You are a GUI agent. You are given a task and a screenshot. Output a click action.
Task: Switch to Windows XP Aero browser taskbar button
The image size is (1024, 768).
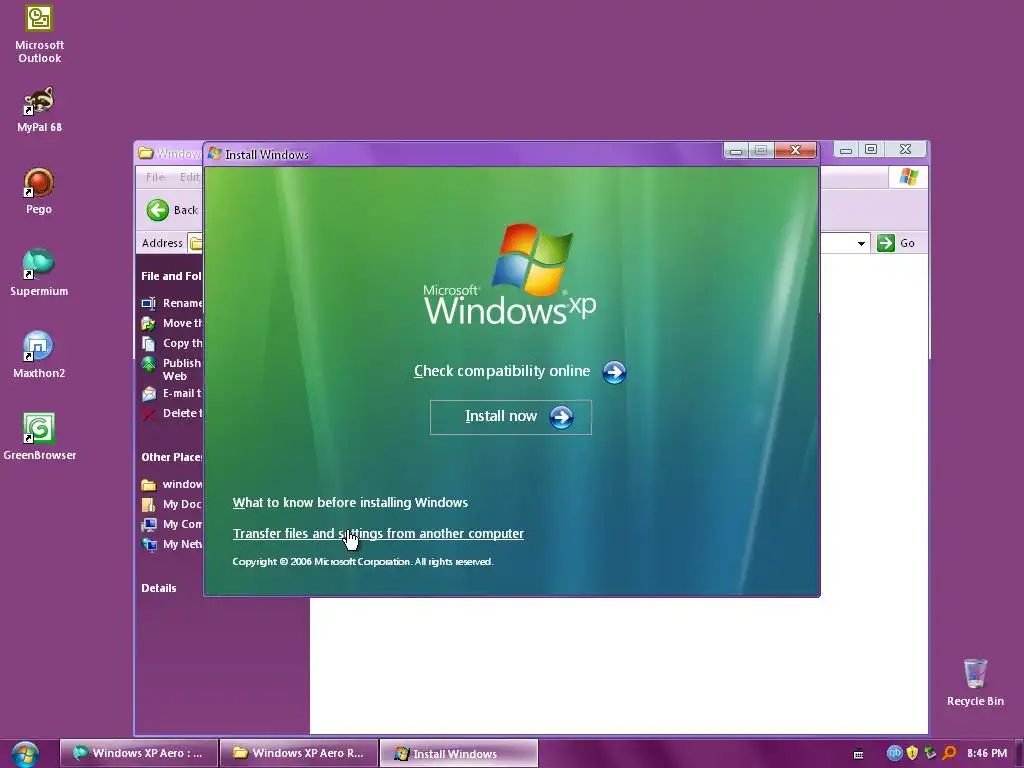coord(138,753)
